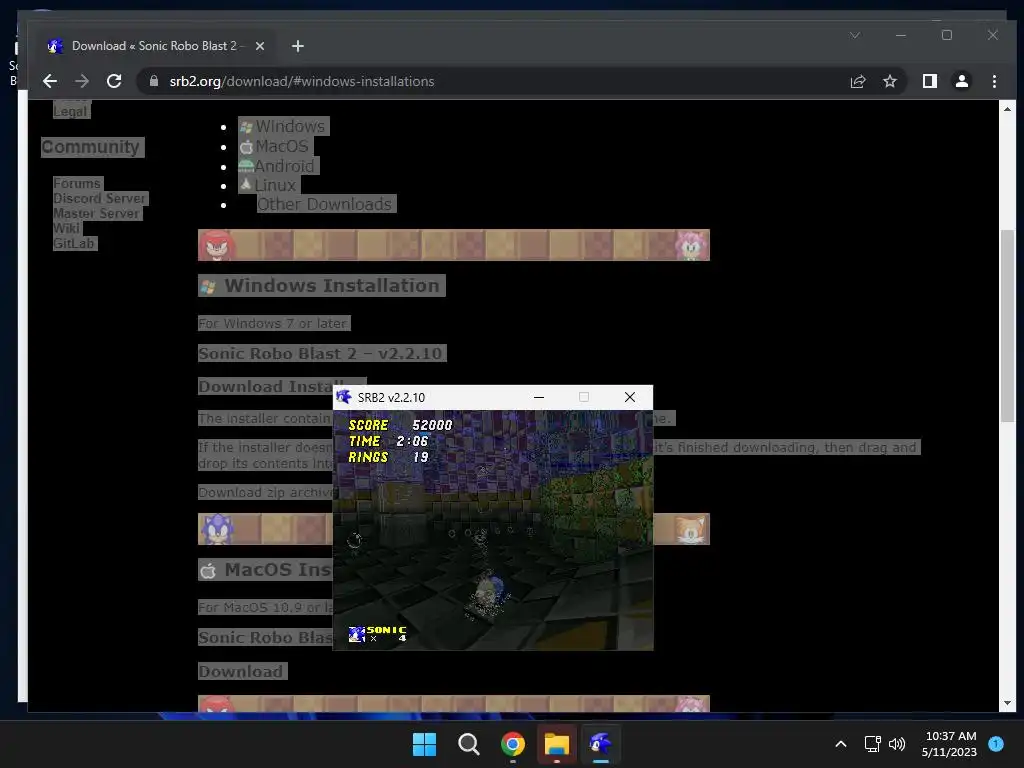
Task: Open File Explorer from the taskbar
Action: tap(557, 744)
